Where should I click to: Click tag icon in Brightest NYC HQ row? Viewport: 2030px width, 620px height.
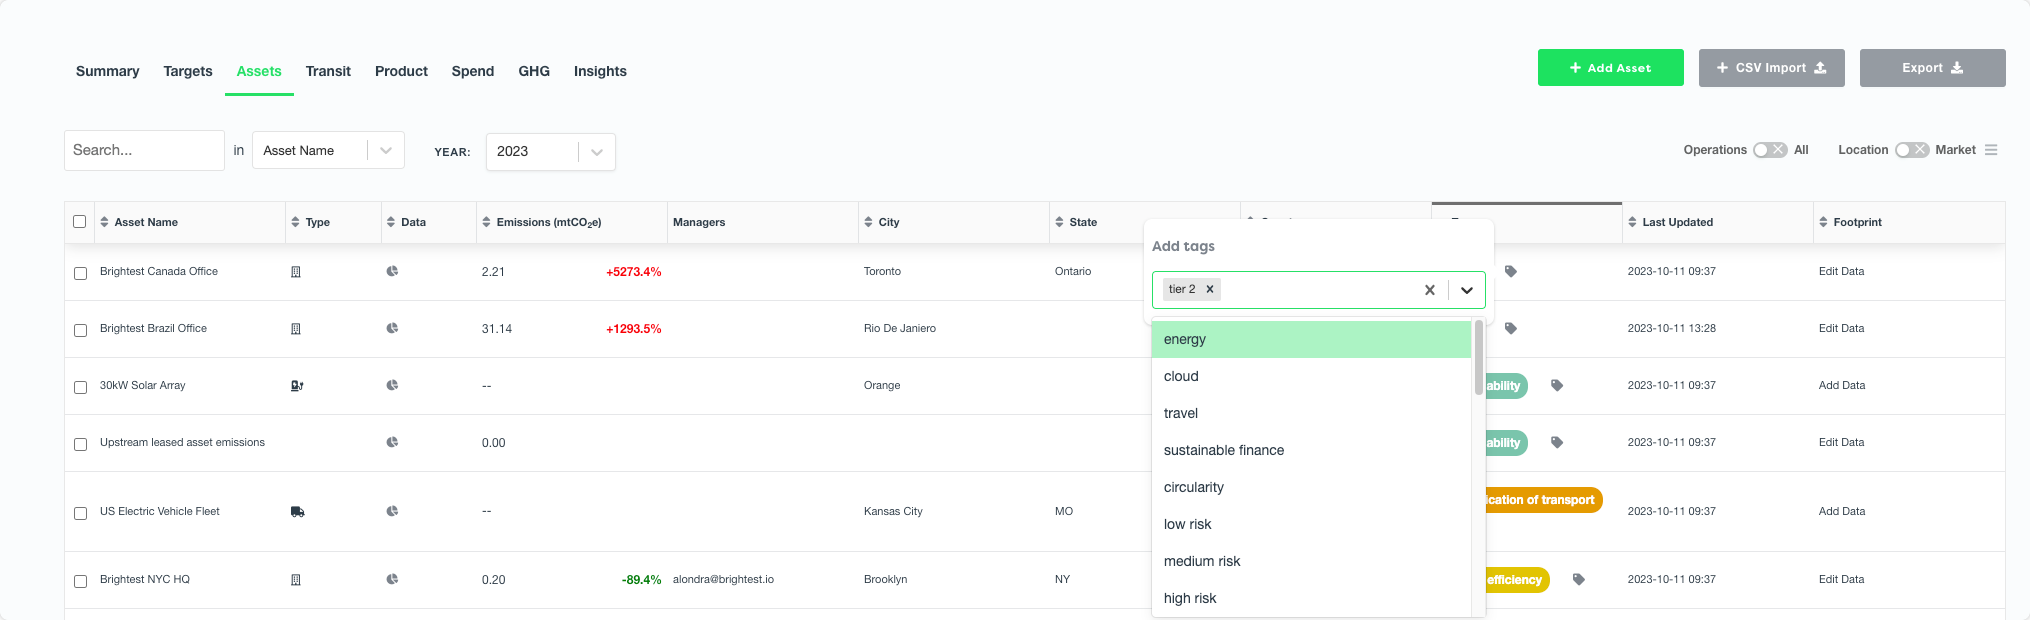[x=1578, y=579]
